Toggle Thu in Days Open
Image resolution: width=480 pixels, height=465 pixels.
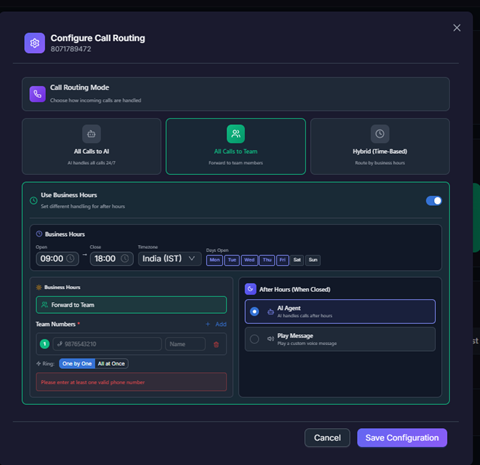click(x=267, y=260)
